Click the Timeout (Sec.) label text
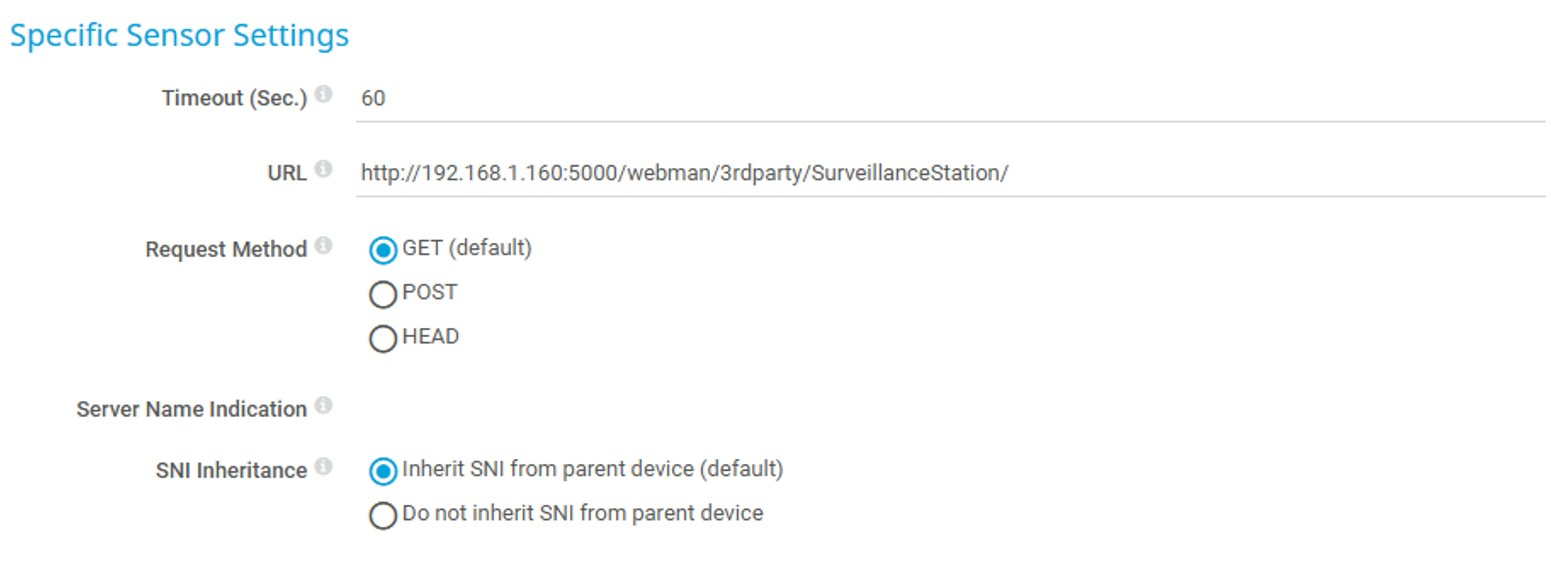 coord(234,99)
